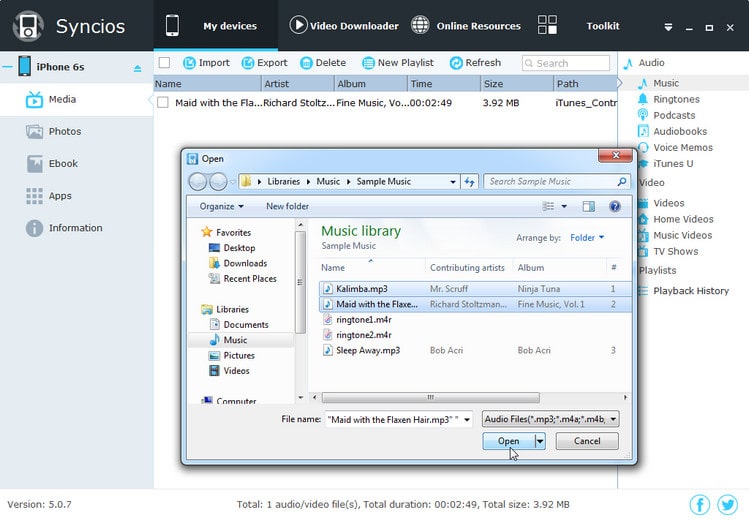Viewport: 749px width, 521px height.
Task: Open the Syncios menu dropdown icon
Action: click(668, 27)
